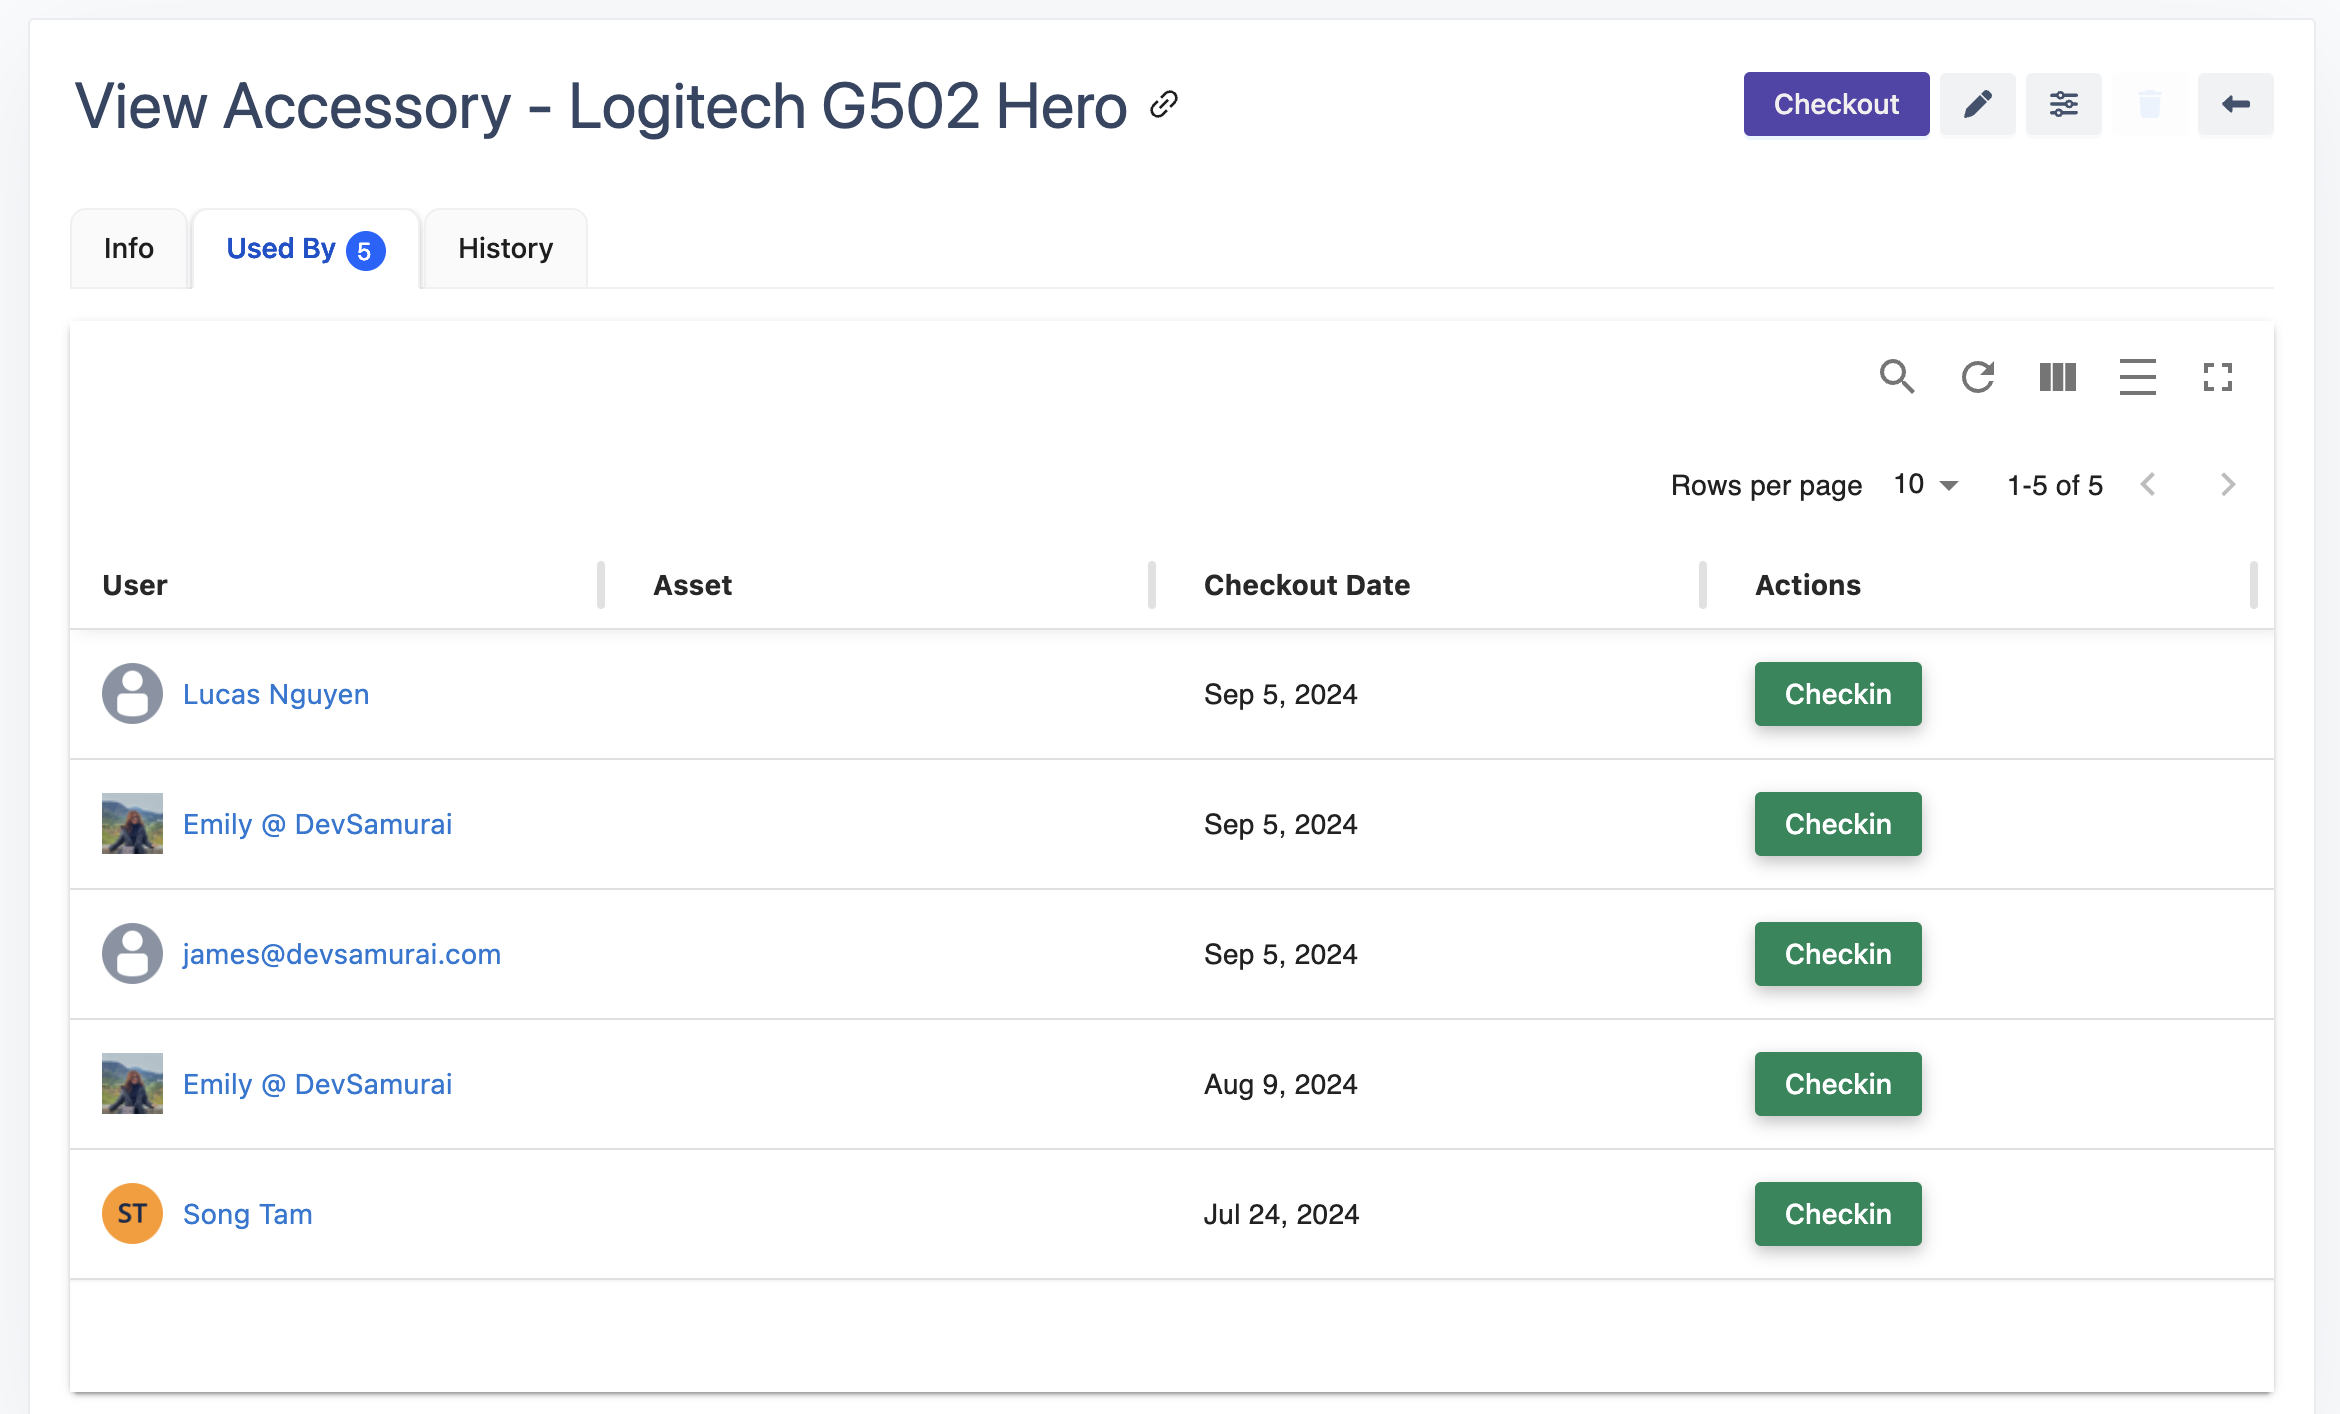Screen dimensions: 2340x1414
Task: Click the pencil edit icon
Action: 1977,104
